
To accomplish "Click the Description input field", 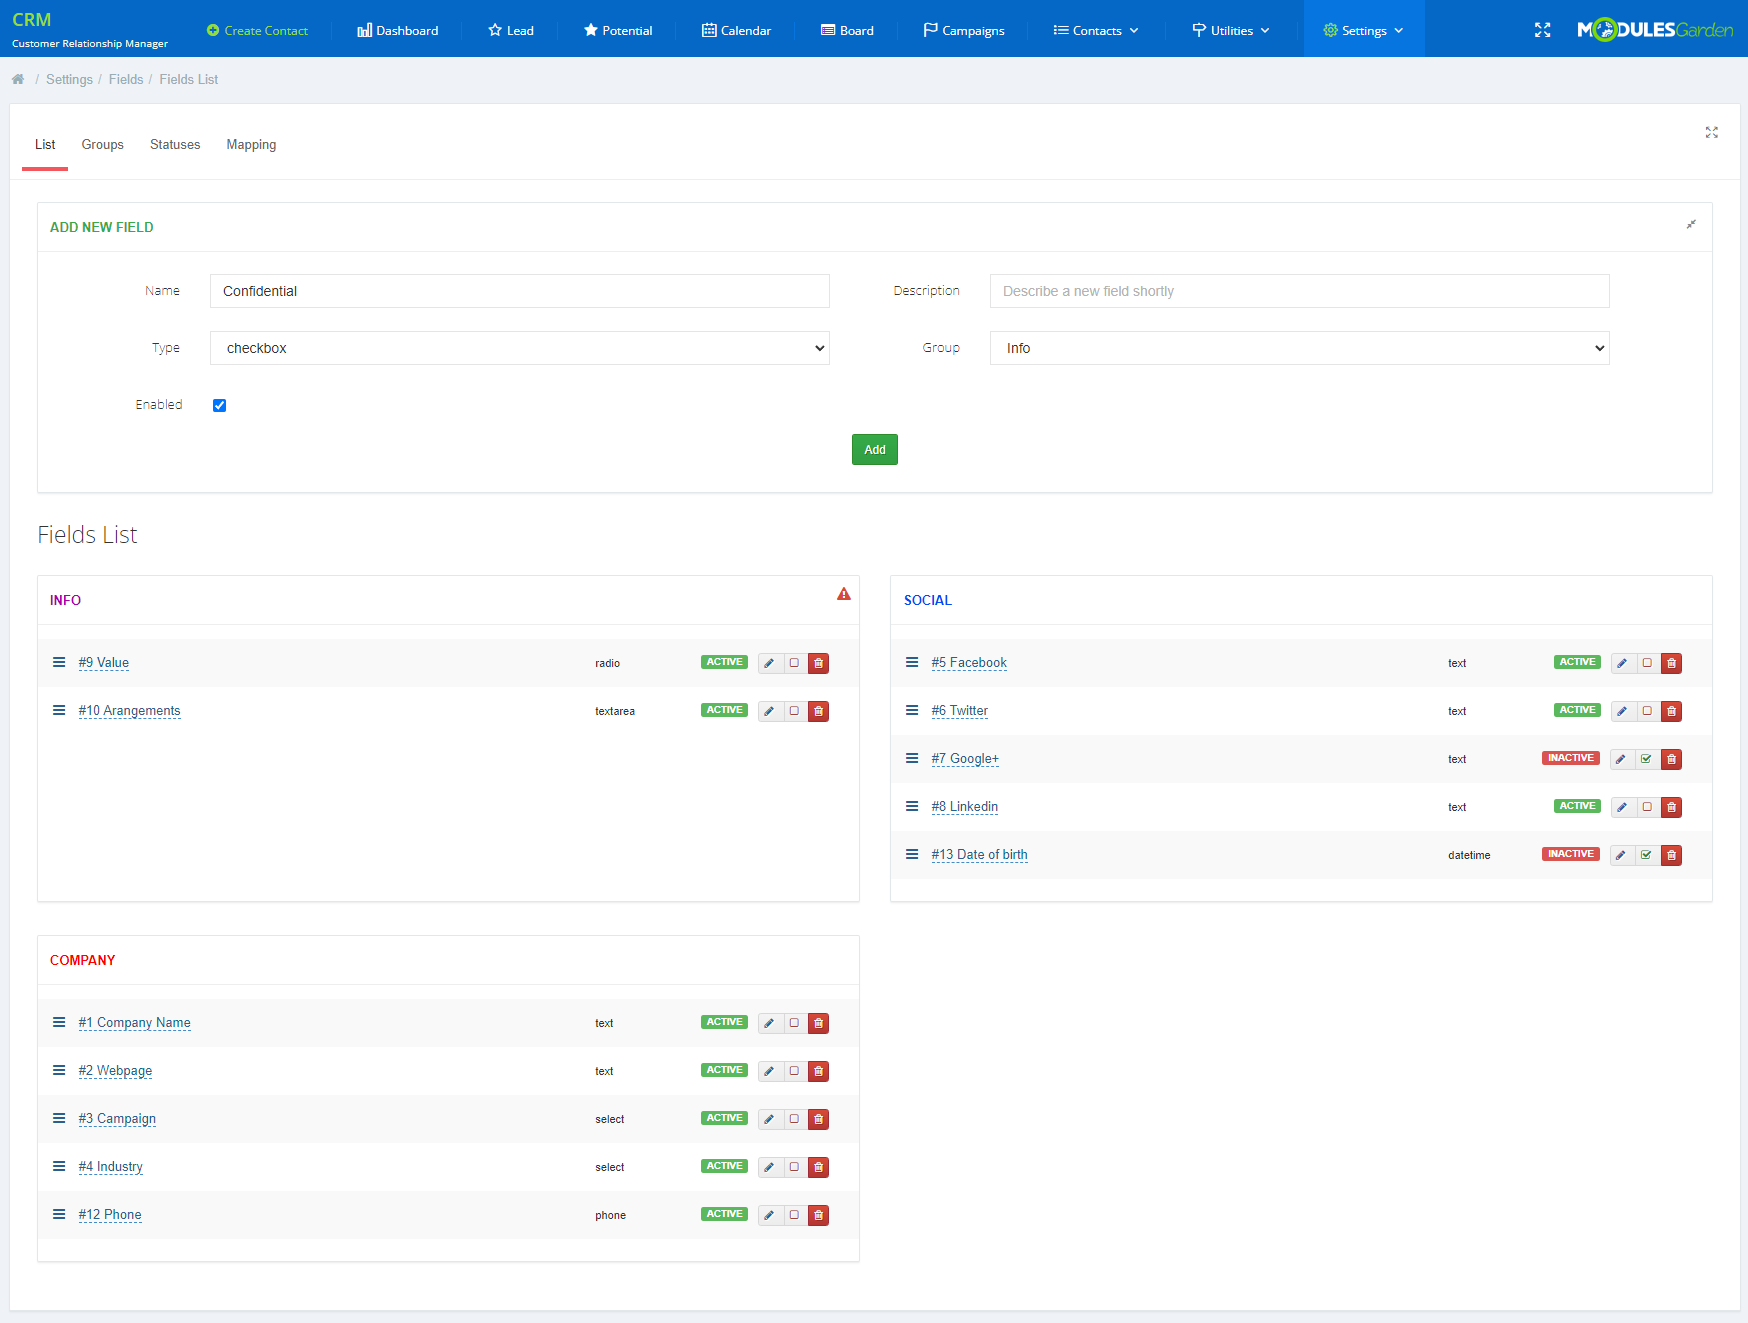I will [1298, 291].
